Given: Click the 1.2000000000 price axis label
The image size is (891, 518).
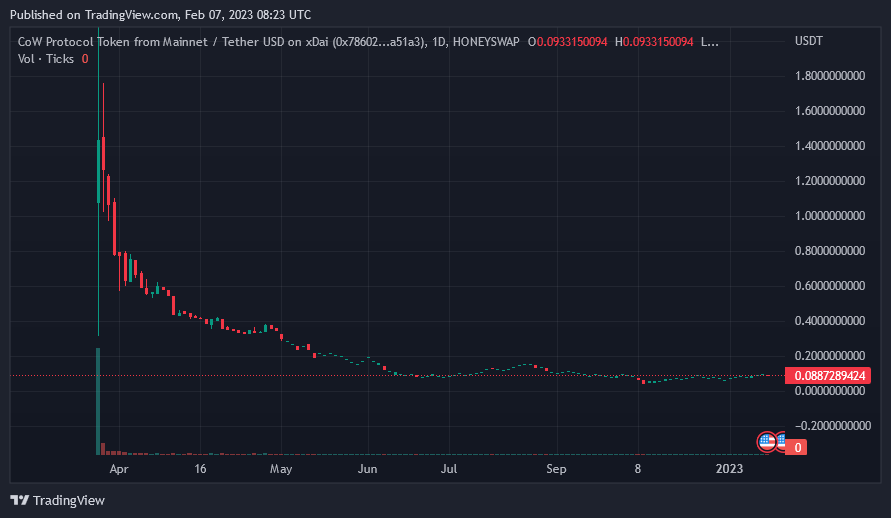Looking at the screenshot, I should (830, 181).
